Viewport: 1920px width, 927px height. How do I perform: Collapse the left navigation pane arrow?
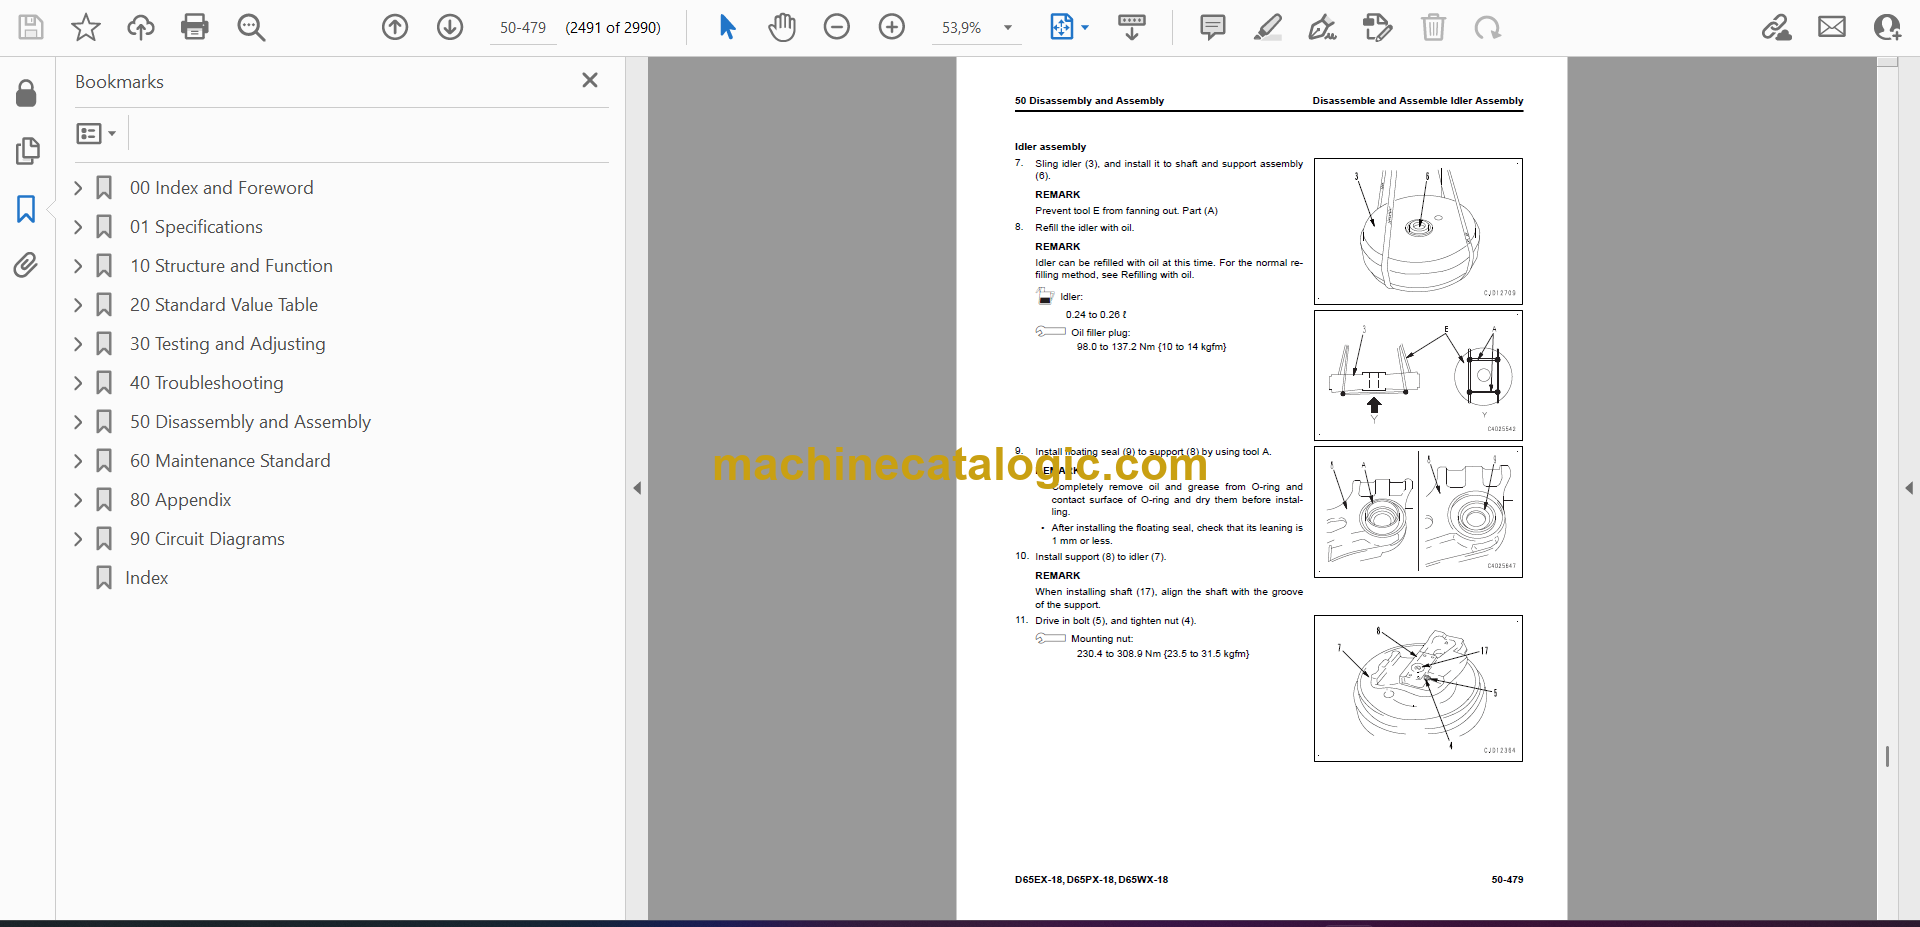(637, 488)
